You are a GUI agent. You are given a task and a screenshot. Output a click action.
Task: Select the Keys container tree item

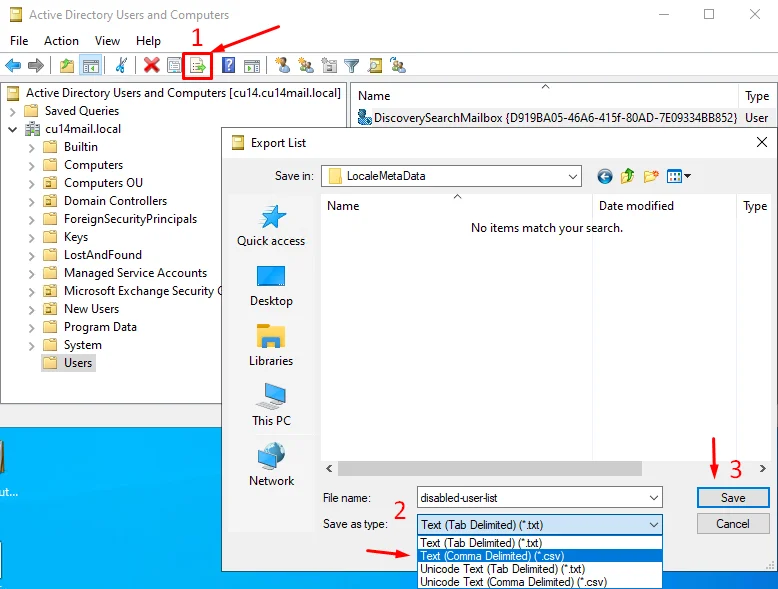pos(65,237)
